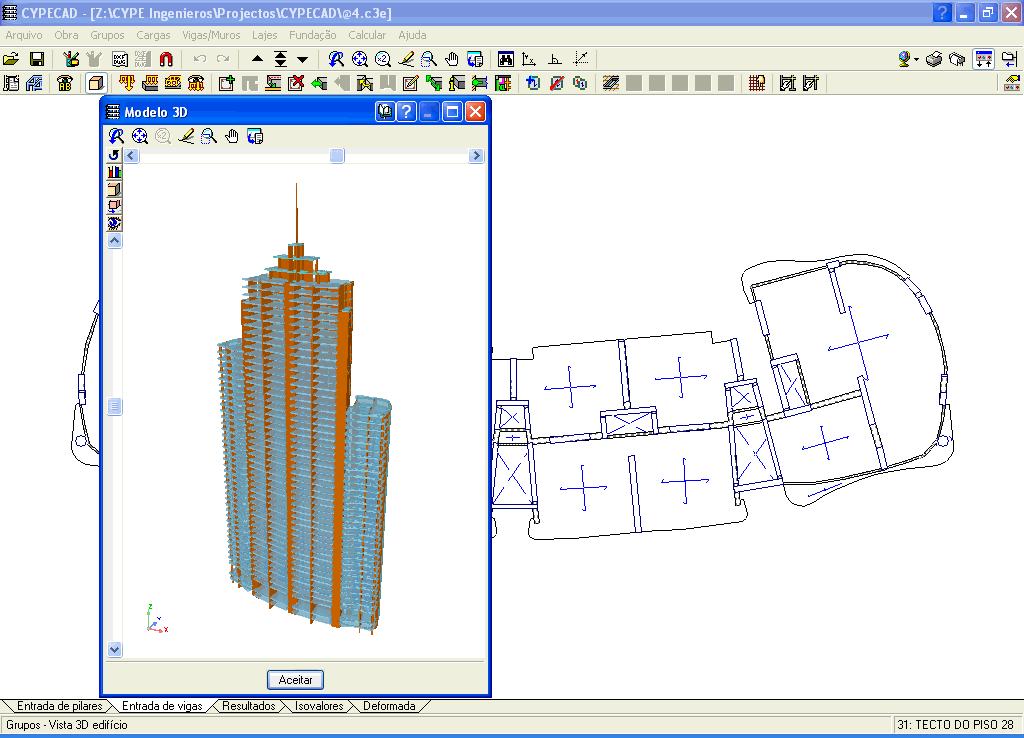This screenshot has height=738, width=1024.
Task: Open floor selector with double-arrow icon
Action: 280,59
